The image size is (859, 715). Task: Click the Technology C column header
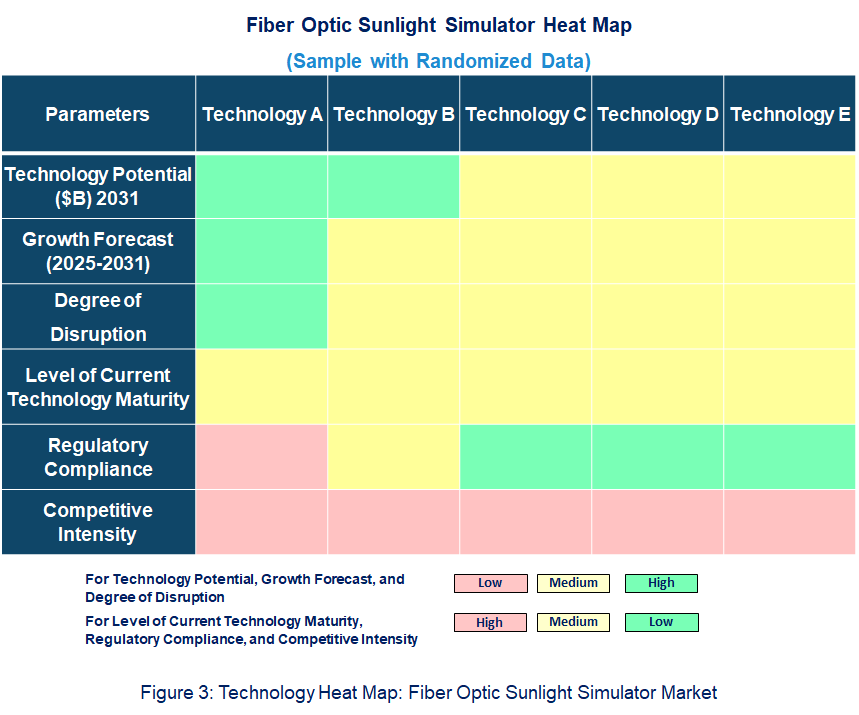coord(526,114)
